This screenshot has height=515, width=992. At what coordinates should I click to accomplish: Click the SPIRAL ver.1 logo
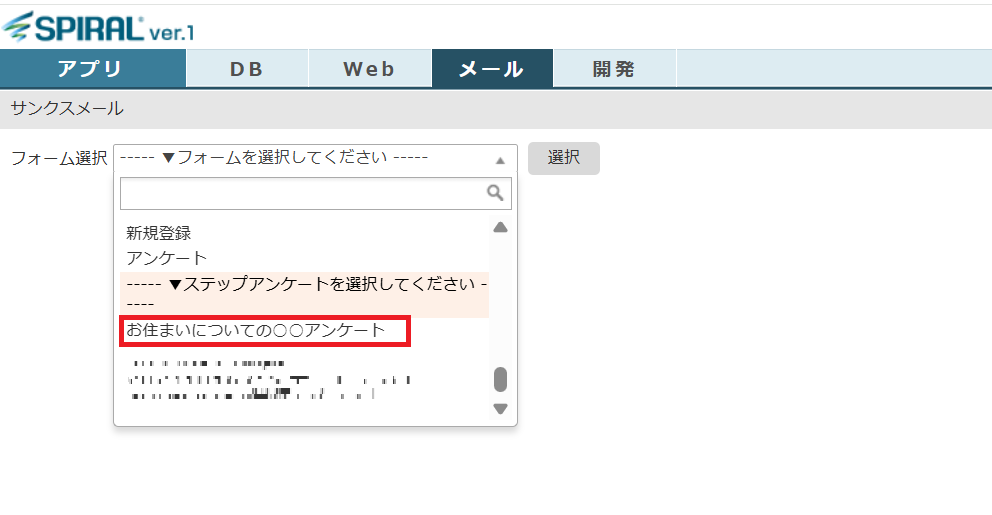coord(98,27)
